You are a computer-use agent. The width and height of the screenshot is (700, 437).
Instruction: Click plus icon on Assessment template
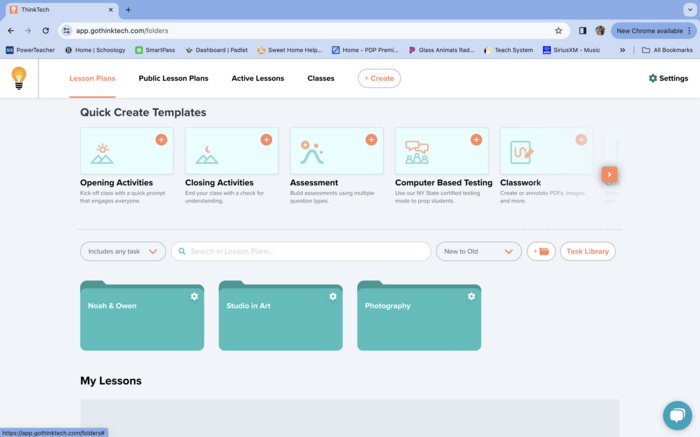pos(371,140)
